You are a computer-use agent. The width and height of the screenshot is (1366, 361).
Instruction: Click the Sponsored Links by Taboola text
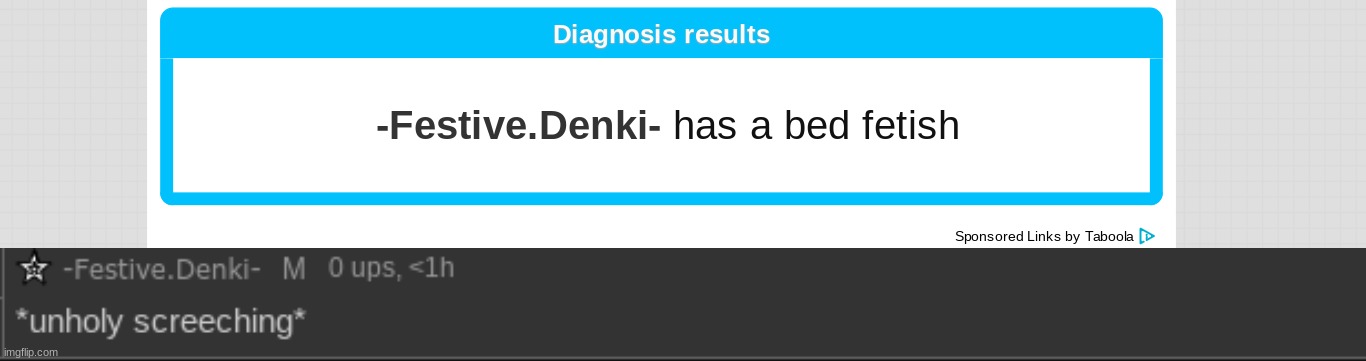(x=1044, y=237)
